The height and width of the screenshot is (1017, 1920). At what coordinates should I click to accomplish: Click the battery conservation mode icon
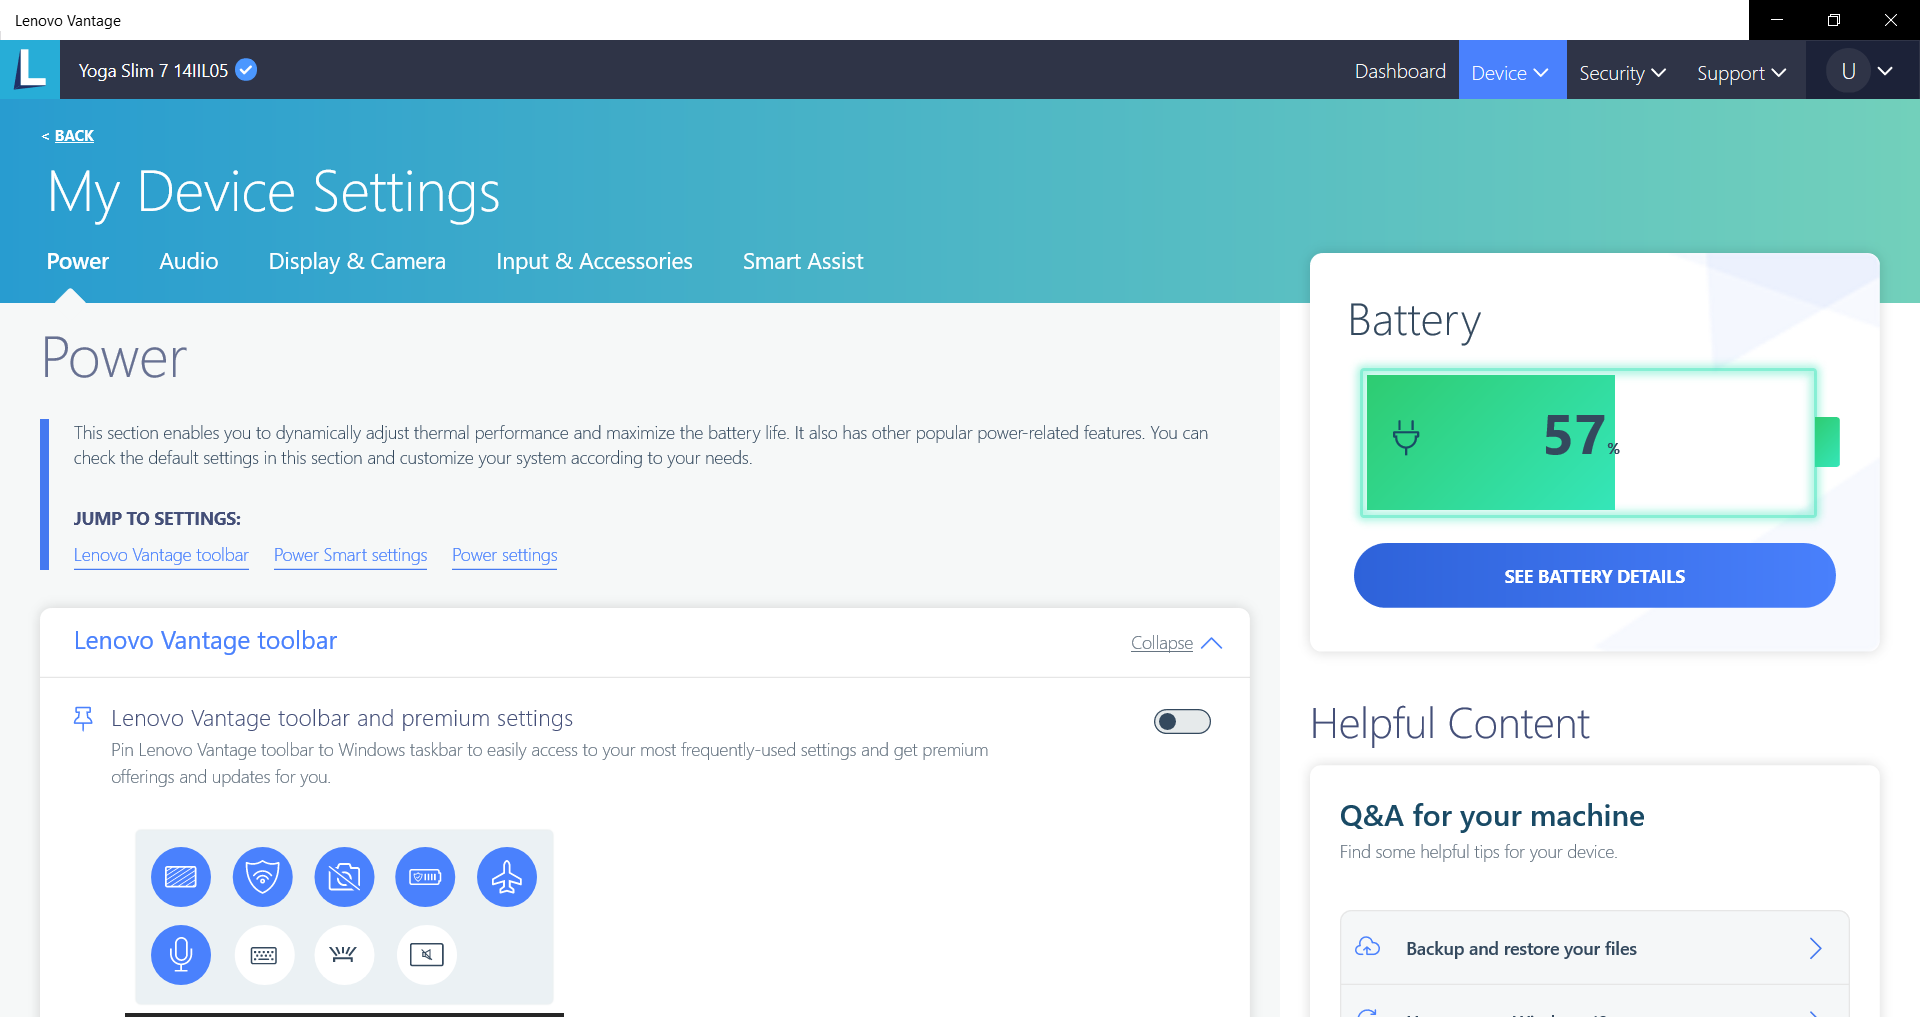tap(425, 877)
